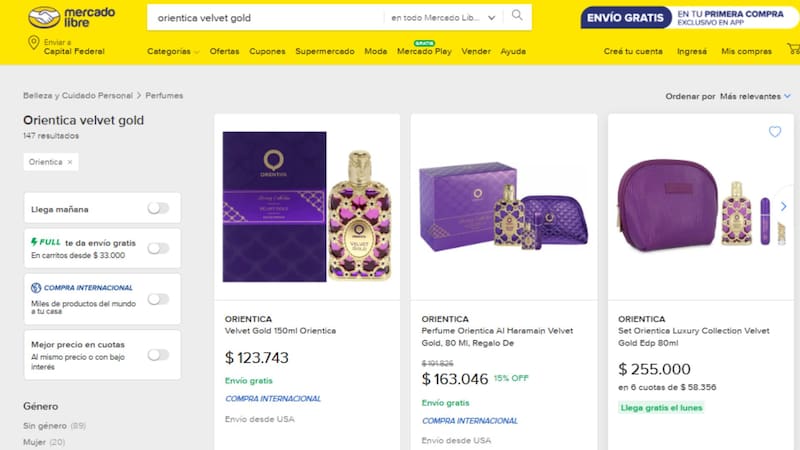Enable the Llega mañana toggle
Image resolution: width=800 pixels, height=450 pixels.
click(158, 209)
